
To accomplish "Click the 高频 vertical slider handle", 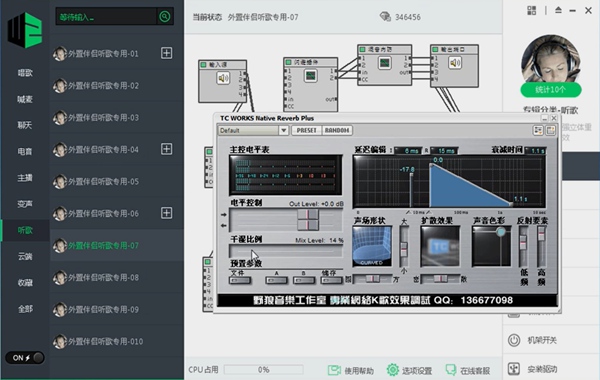I will tap(541, 233).
